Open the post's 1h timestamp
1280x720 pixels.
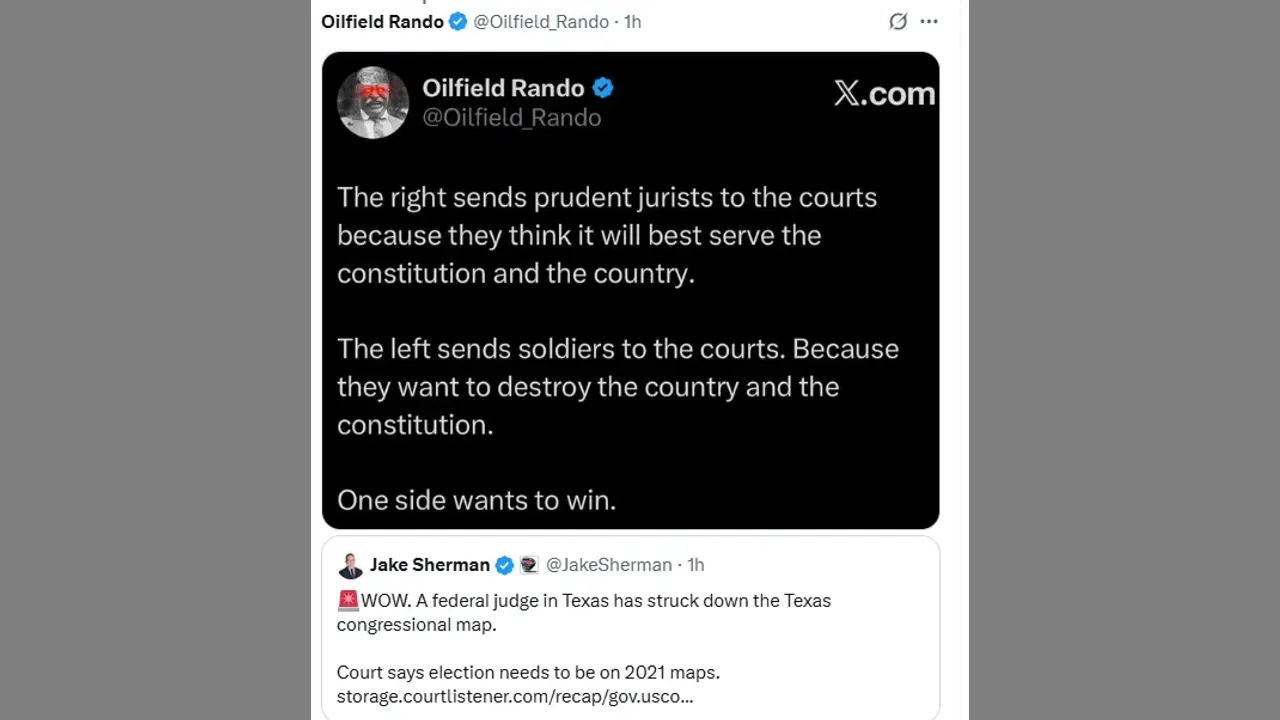tap(633, 22)
